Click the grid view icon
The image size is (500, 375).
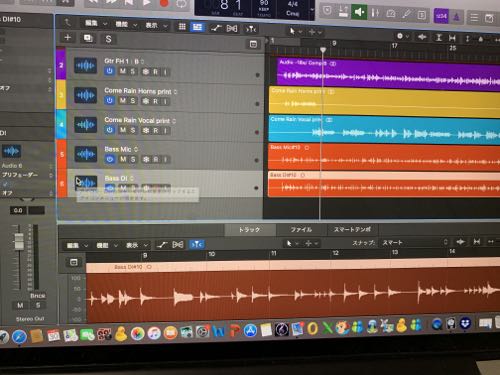182,27
